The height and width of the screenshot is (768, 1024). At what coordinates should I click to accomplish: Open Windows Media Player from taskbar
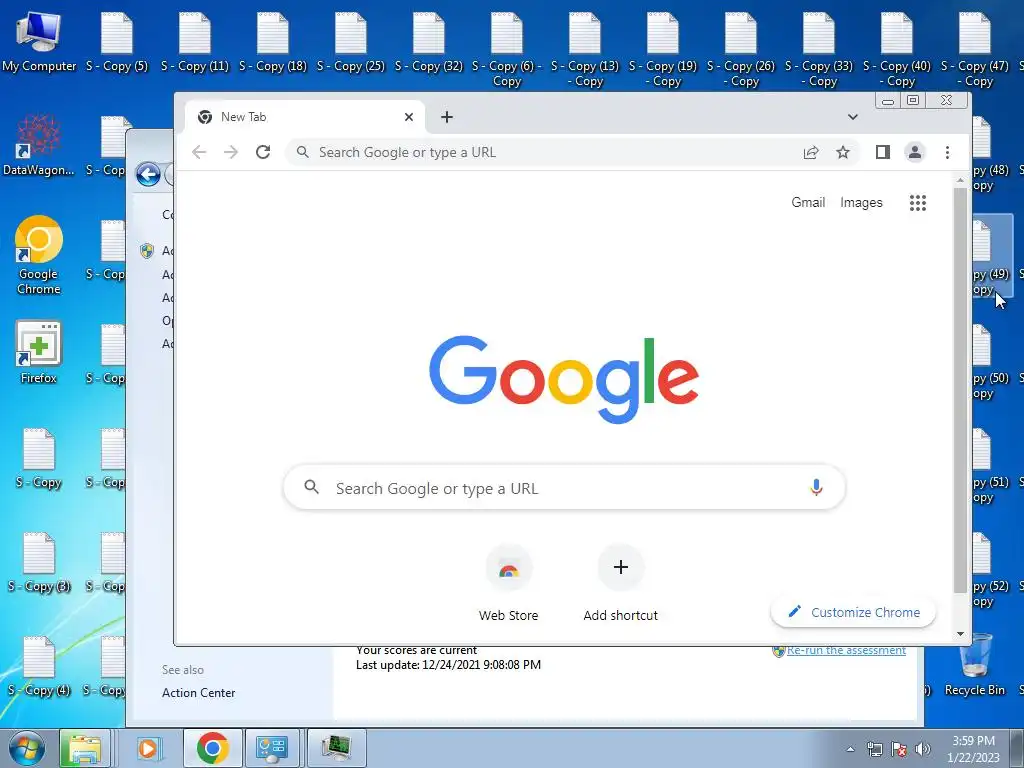148,748
